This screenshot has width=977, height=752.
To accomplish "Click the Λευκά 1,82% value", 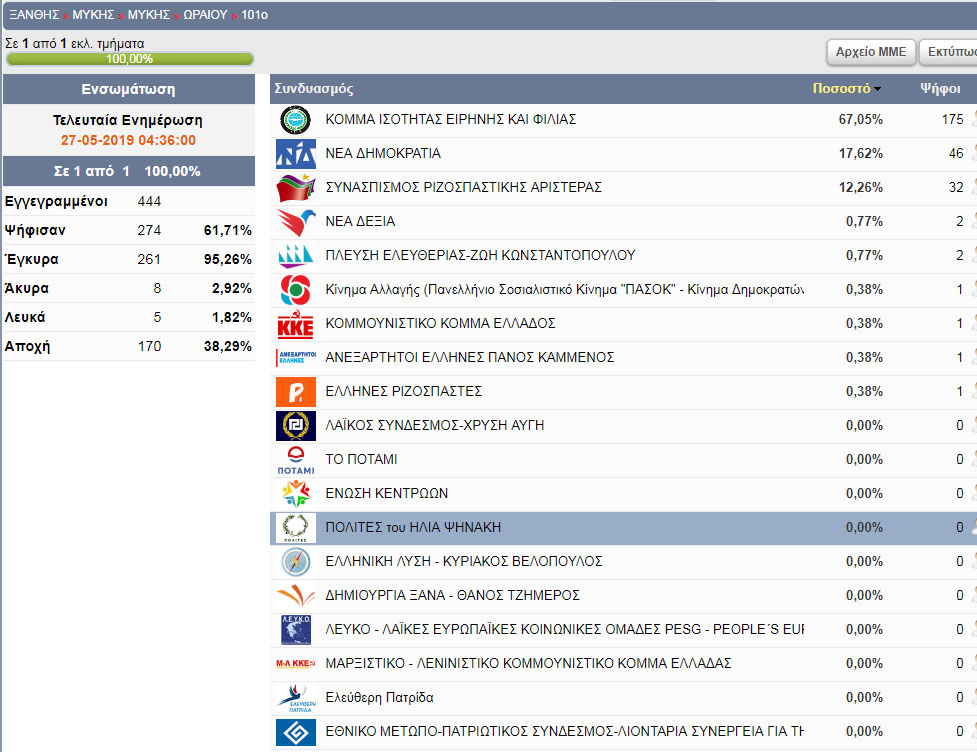I will coord(231,317).
